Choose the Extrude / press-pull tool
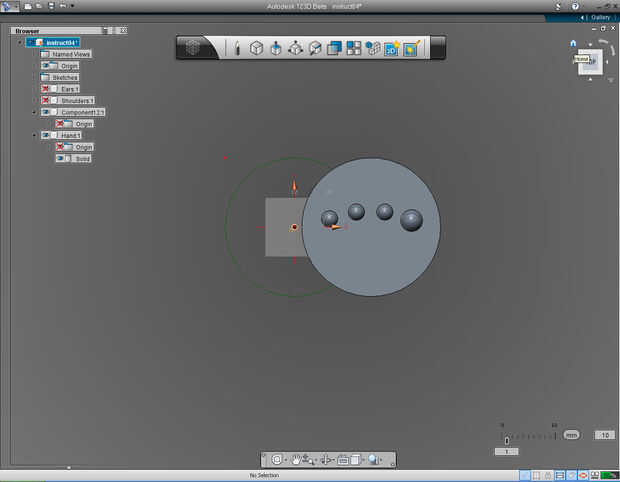 (x=276, y=49)
